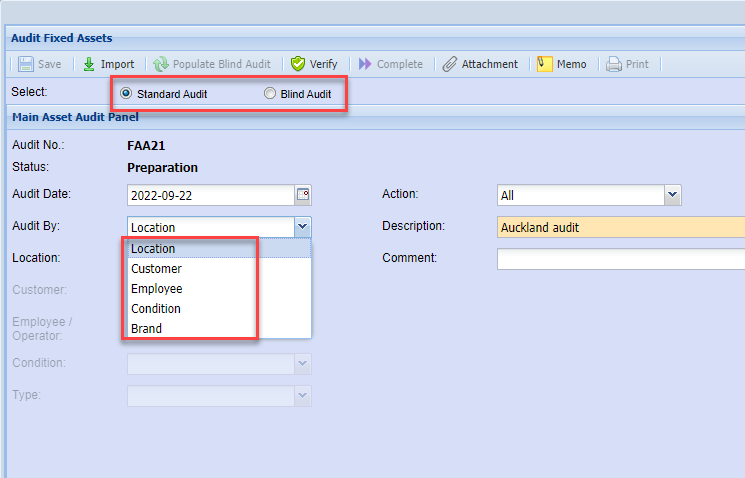Select the Blind Audit radio button
Image resolution: width=745 pixels, height=478 pixels.
(x=270, y=94)
